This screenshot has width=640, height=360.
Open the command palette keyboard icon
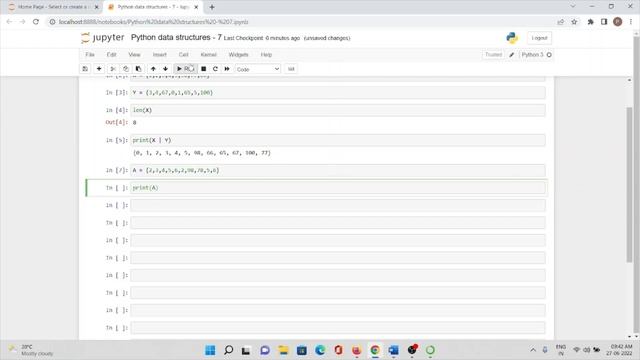(x=291, y=69)
